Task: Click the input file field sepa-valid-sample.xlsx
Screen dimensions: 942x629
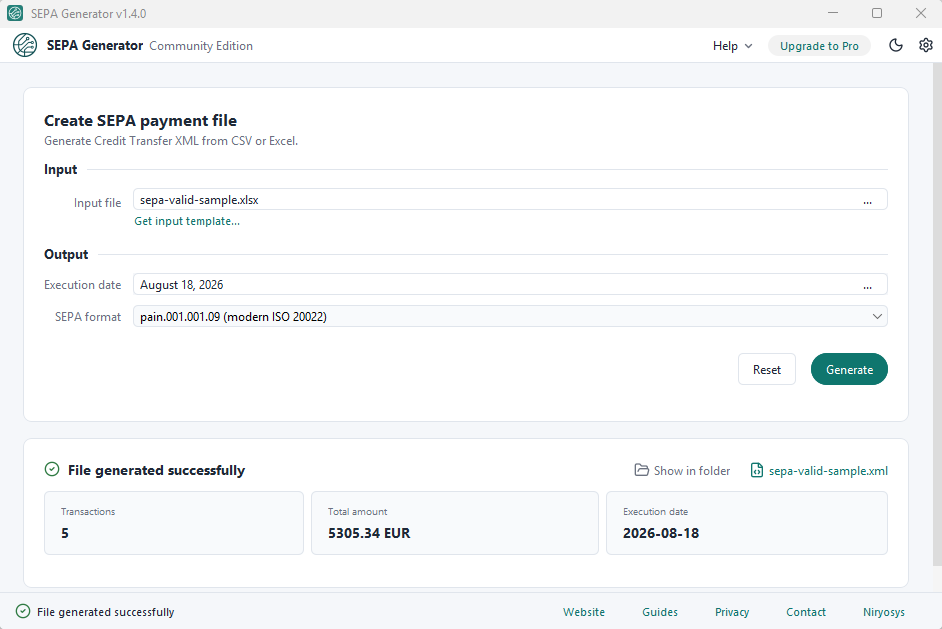Action: click(x=510, y=199)
